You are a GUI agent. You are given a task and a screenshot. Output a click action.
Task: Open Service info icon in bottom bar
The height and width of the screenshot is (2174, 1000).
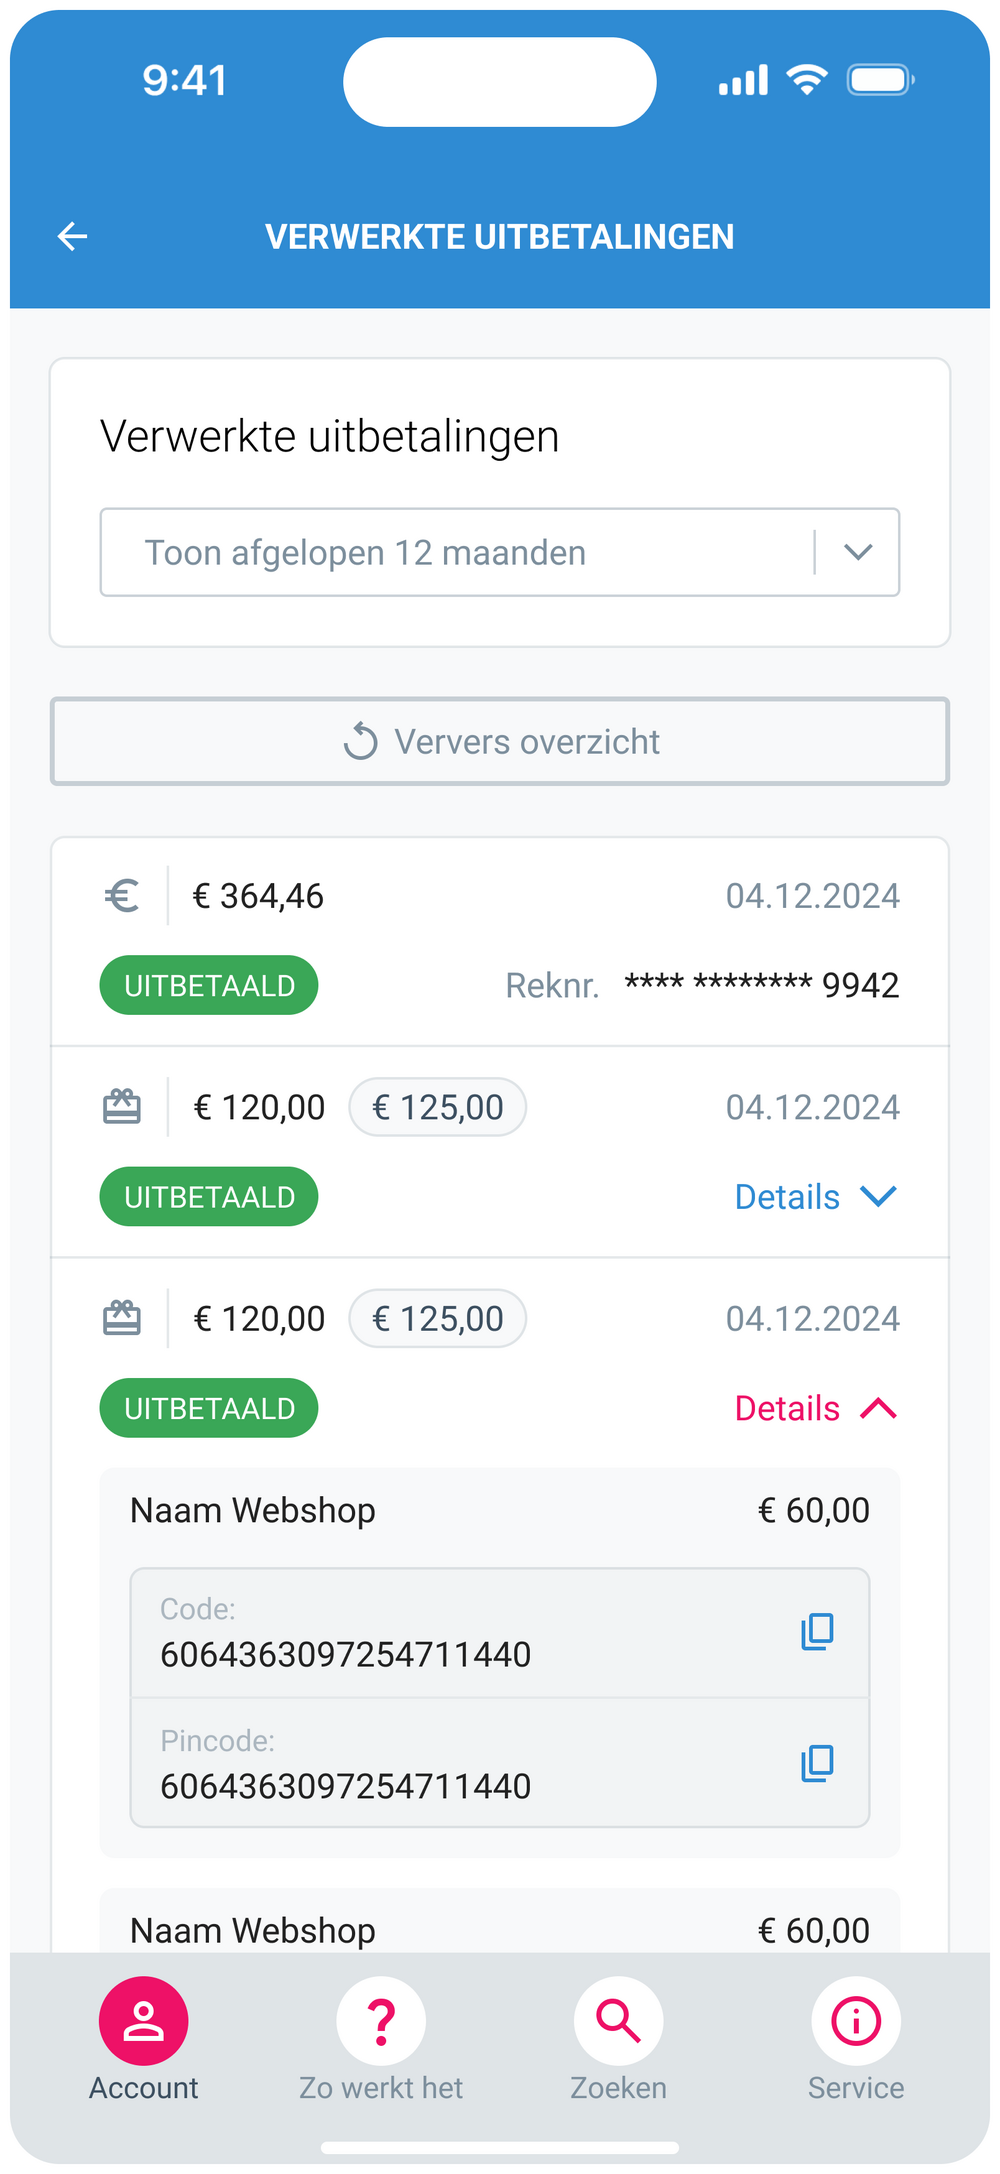pyautogui.click(x=856, y=2021)
